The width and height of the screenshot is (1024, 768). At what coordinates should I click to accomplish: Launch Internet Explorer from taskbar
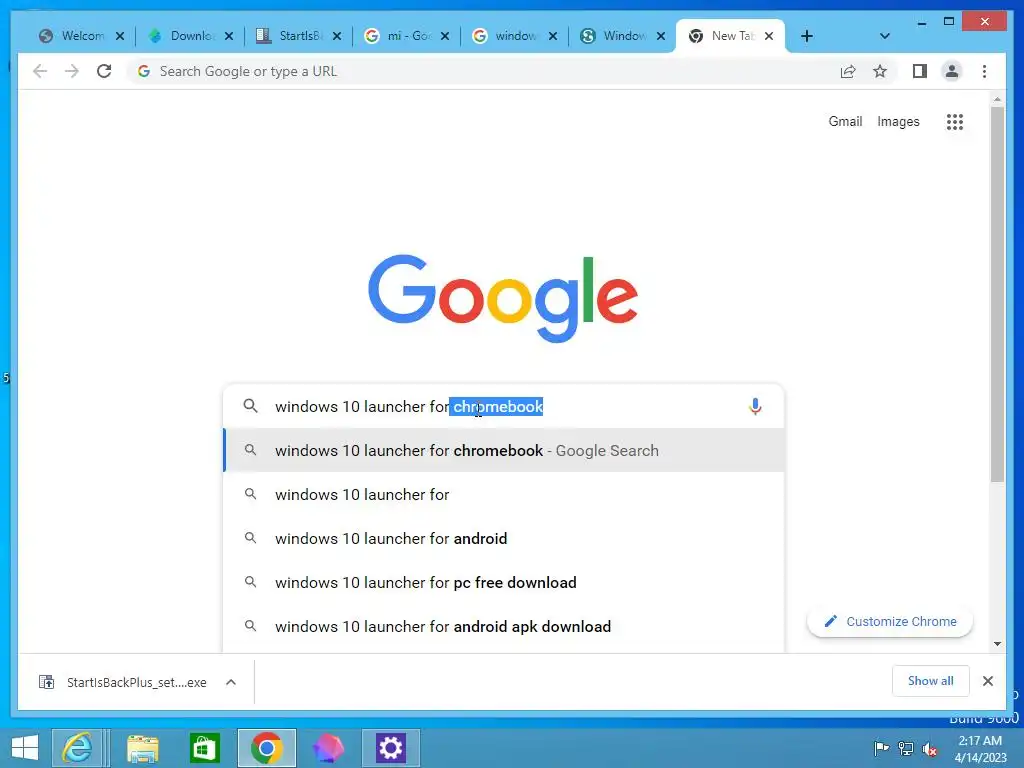[x=77, y=748]
